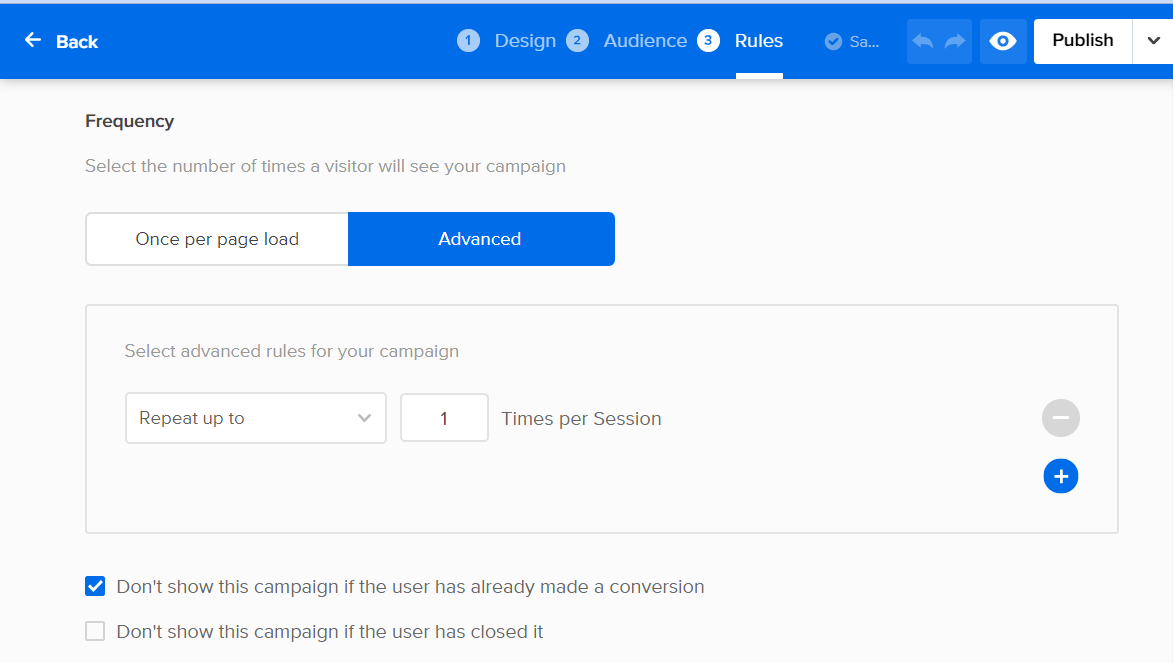The height and width of the screenshot is (663, 1173).
Task: Open campaign preview with the eye icon
Action: pos(1003,41)
